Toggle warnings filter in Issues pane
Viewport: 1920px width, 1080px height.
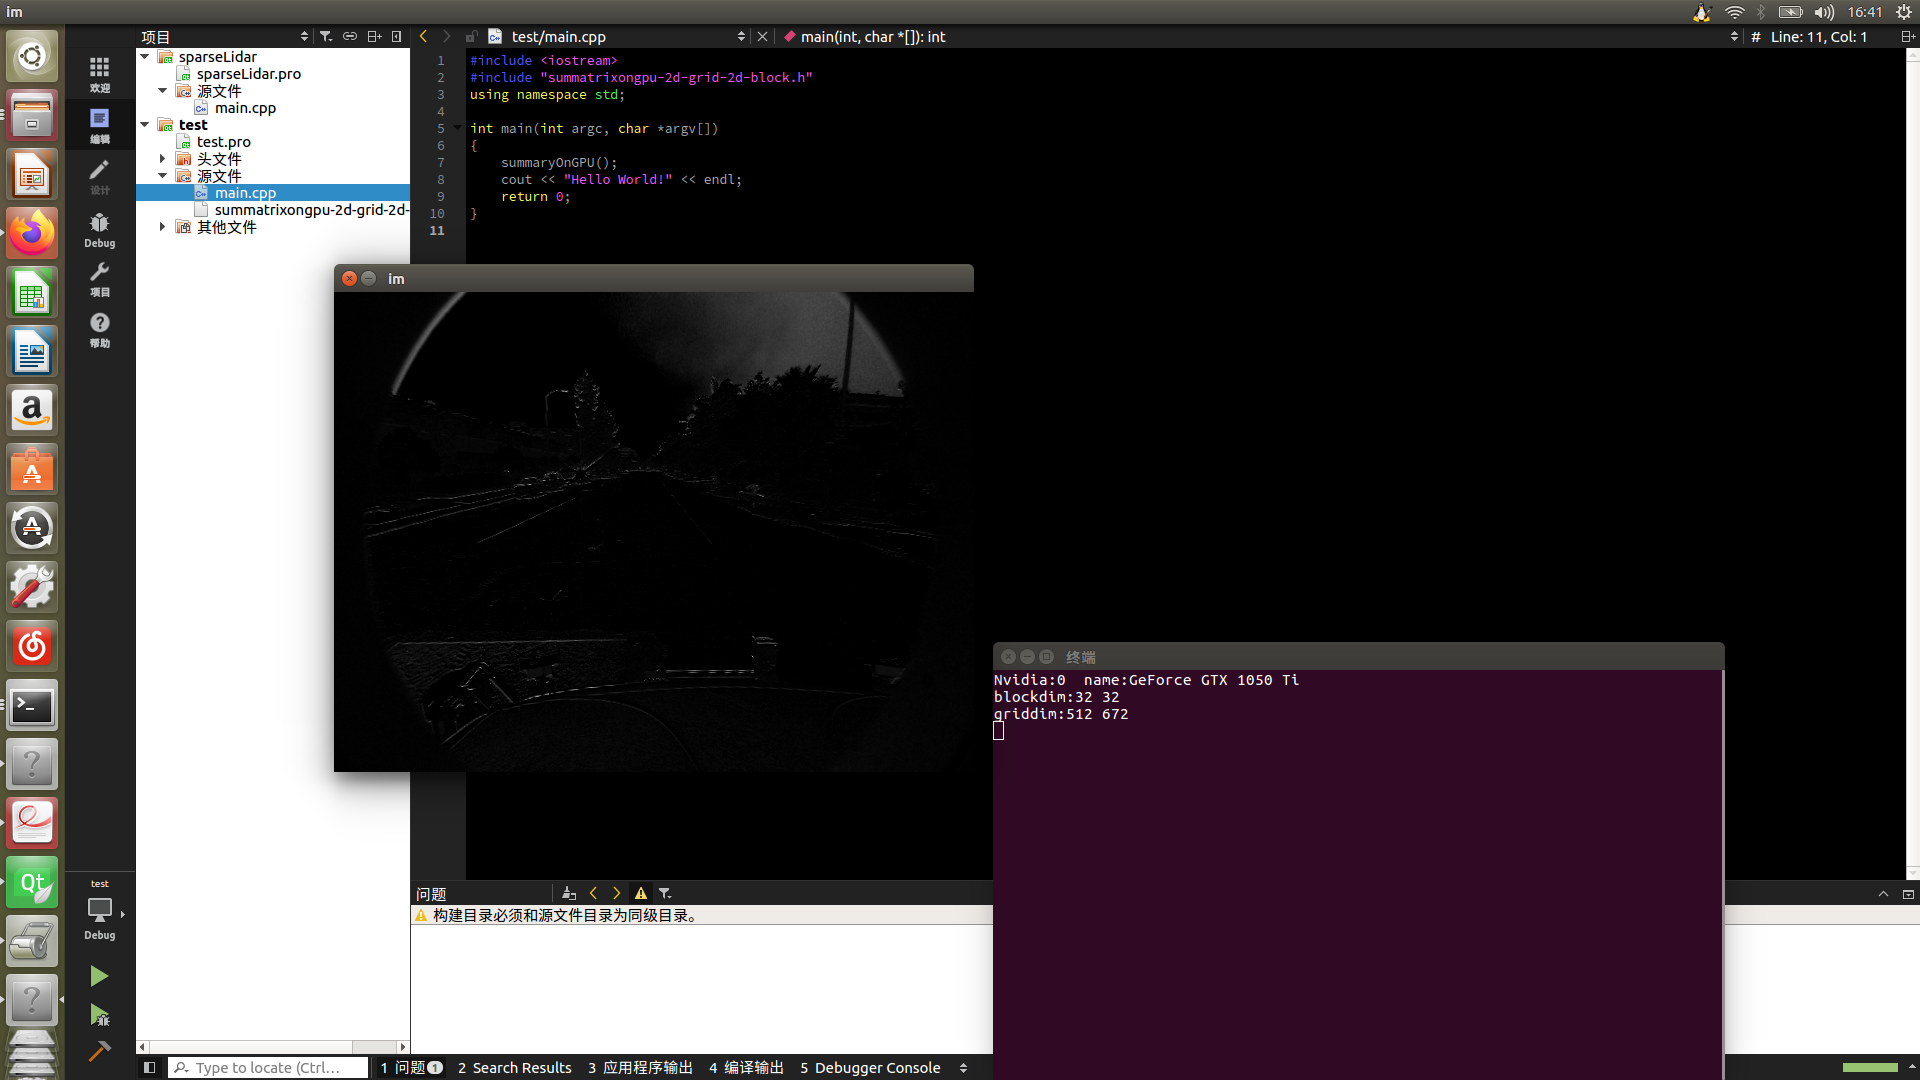point(641,893)
